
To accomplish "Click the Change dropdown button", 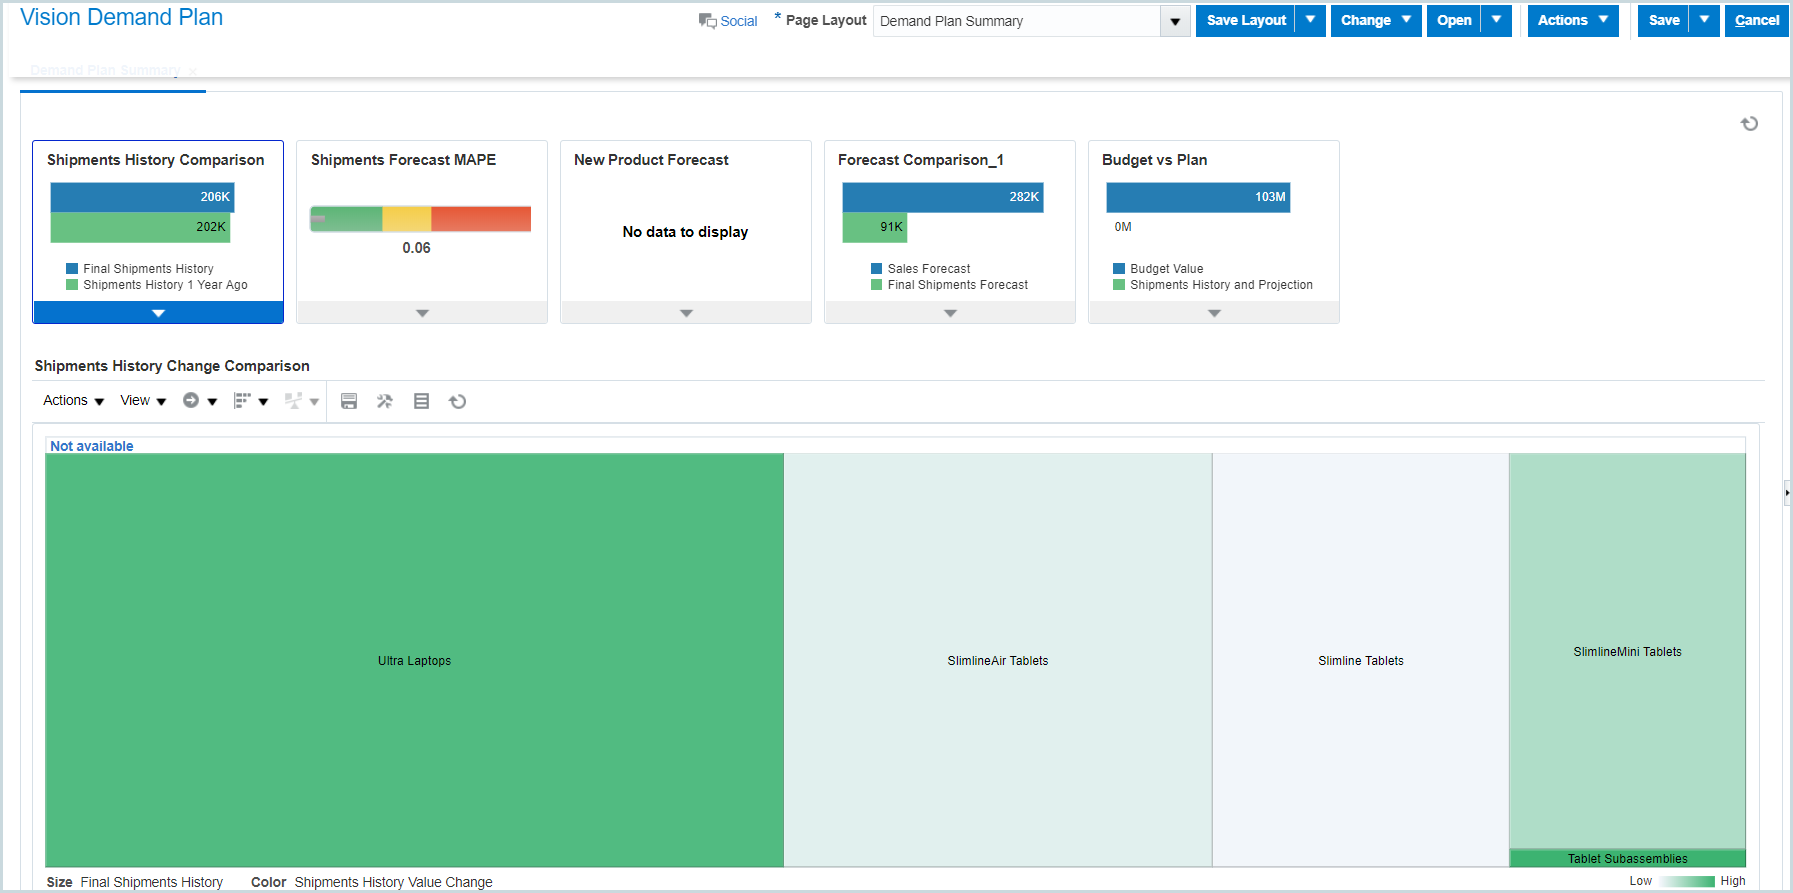I will tap(1375, 20).
